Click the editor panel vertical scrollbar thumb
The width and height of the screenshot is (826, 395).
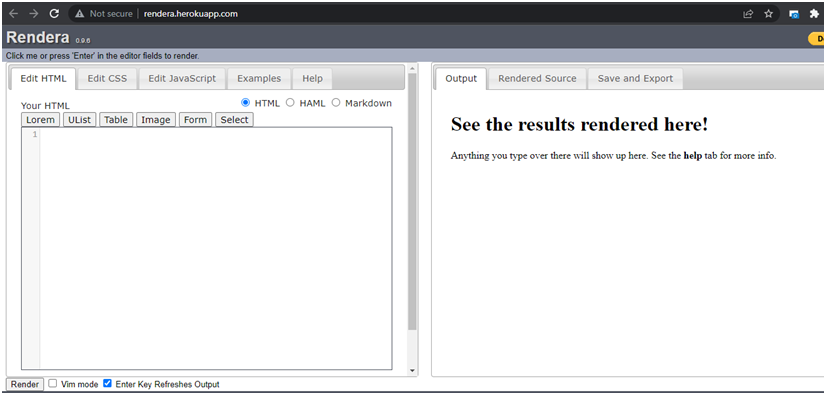412,202
